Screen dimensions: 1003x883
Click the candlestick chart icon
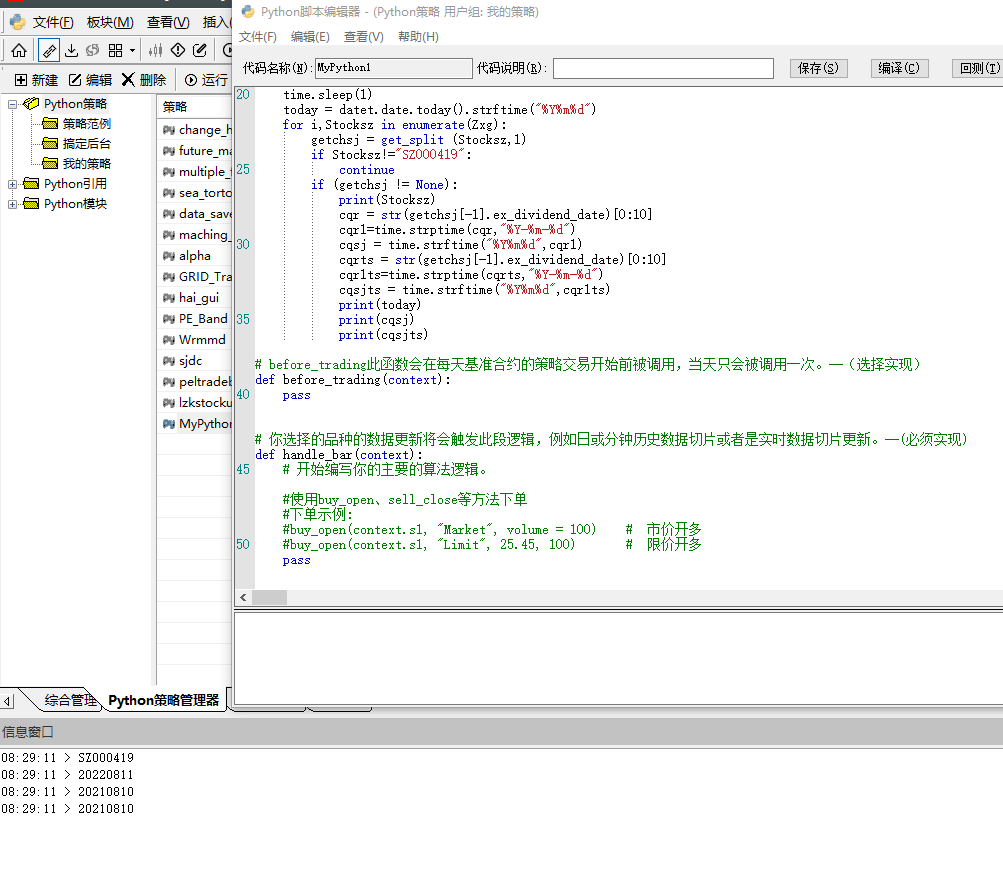155,50
